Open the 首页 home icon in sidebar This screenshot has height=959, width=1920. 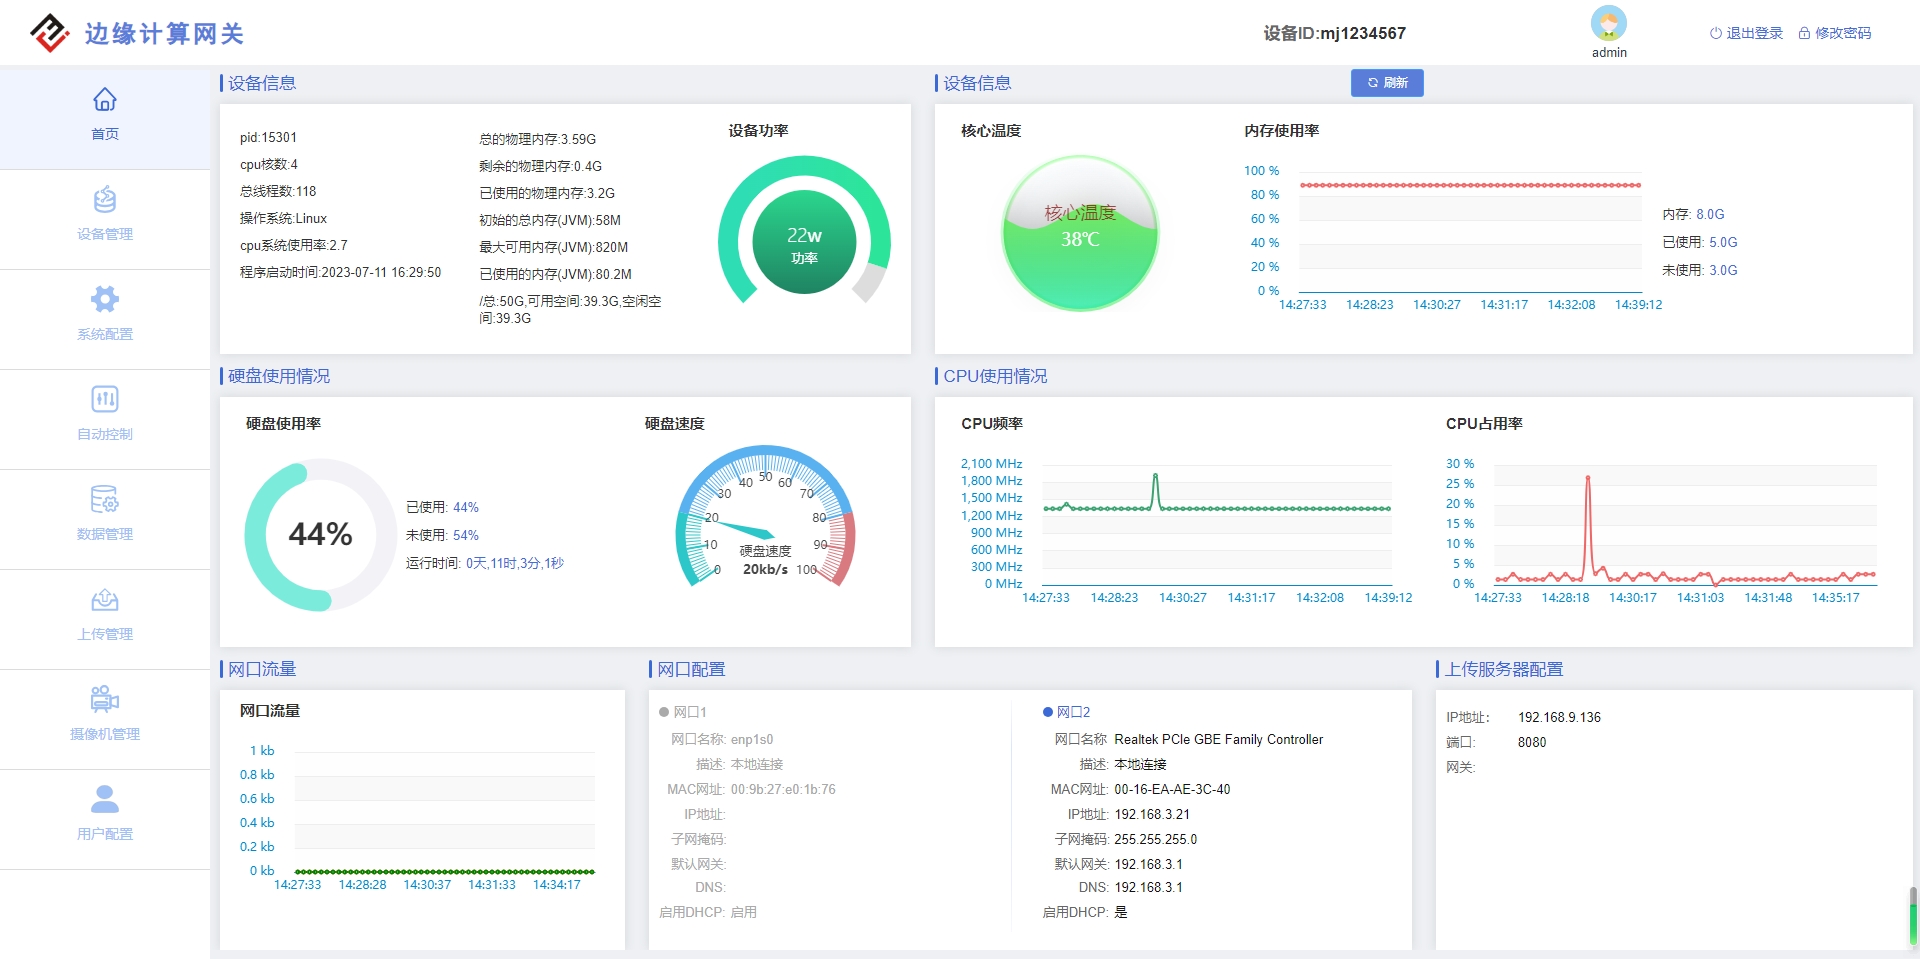(105, 99)
